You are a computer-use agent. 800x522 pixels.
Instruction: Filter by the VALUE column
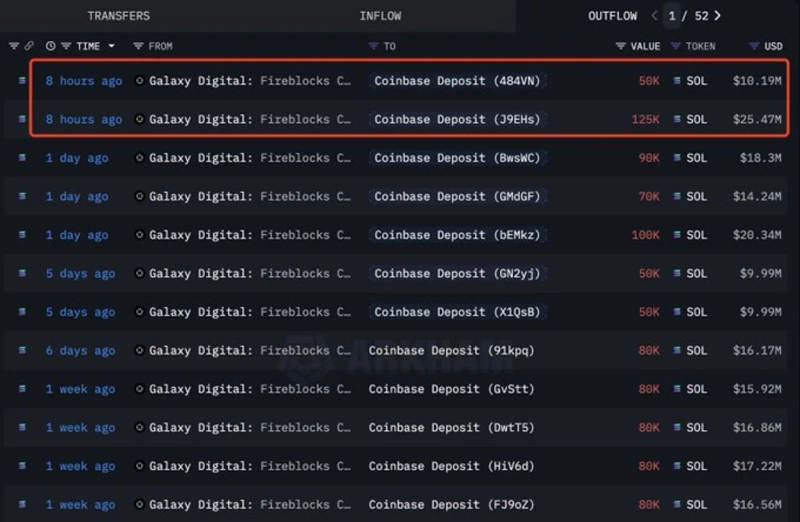pos(621,46)
